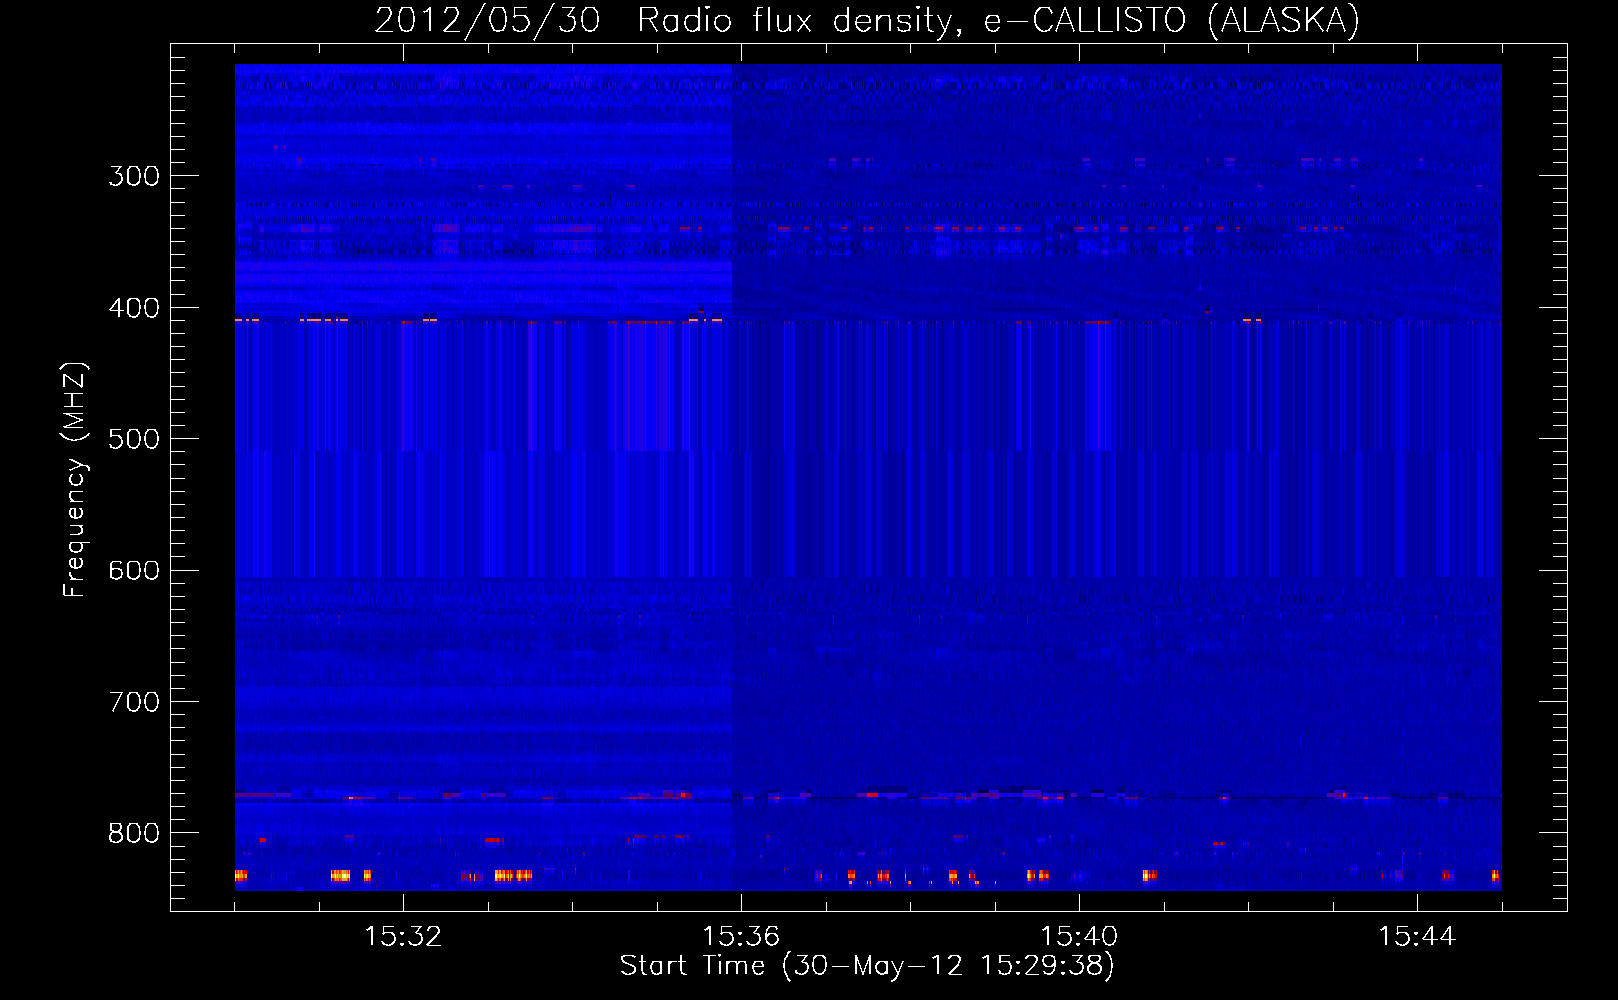Click the 700 frequency tick label

[x=134, y=702]
